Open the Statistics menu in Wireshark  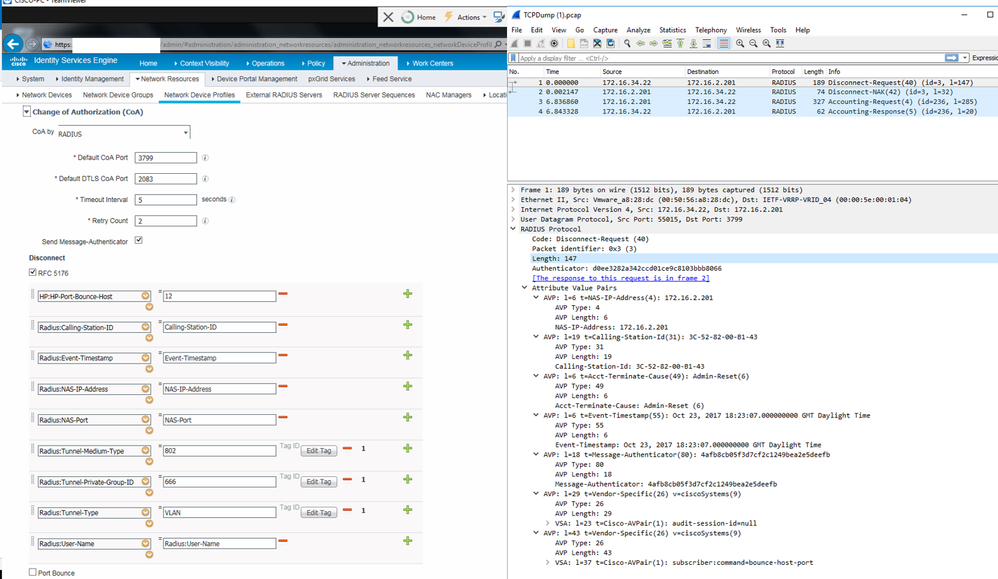tap(672, 30)
